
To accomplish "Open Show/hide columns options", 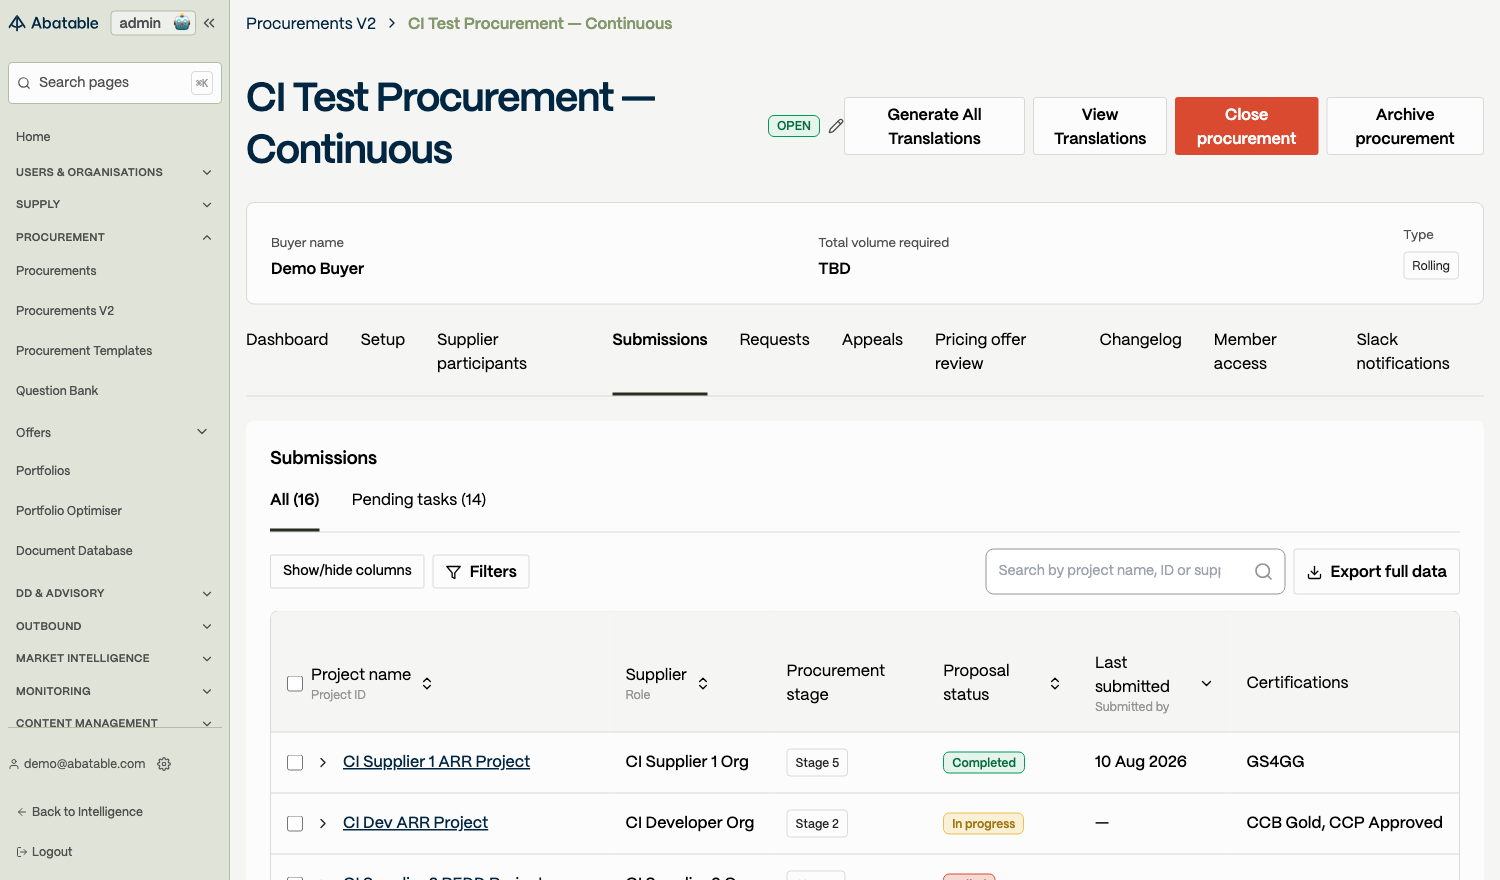I will pyautogui.click(x=347, y=571).
